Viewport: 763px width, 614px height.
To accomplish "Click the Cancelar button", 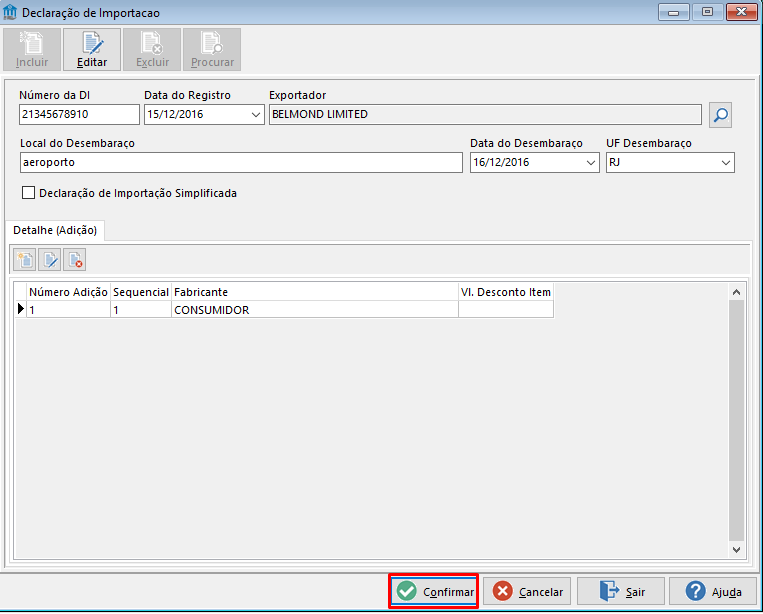I will [x=527, y=591].
